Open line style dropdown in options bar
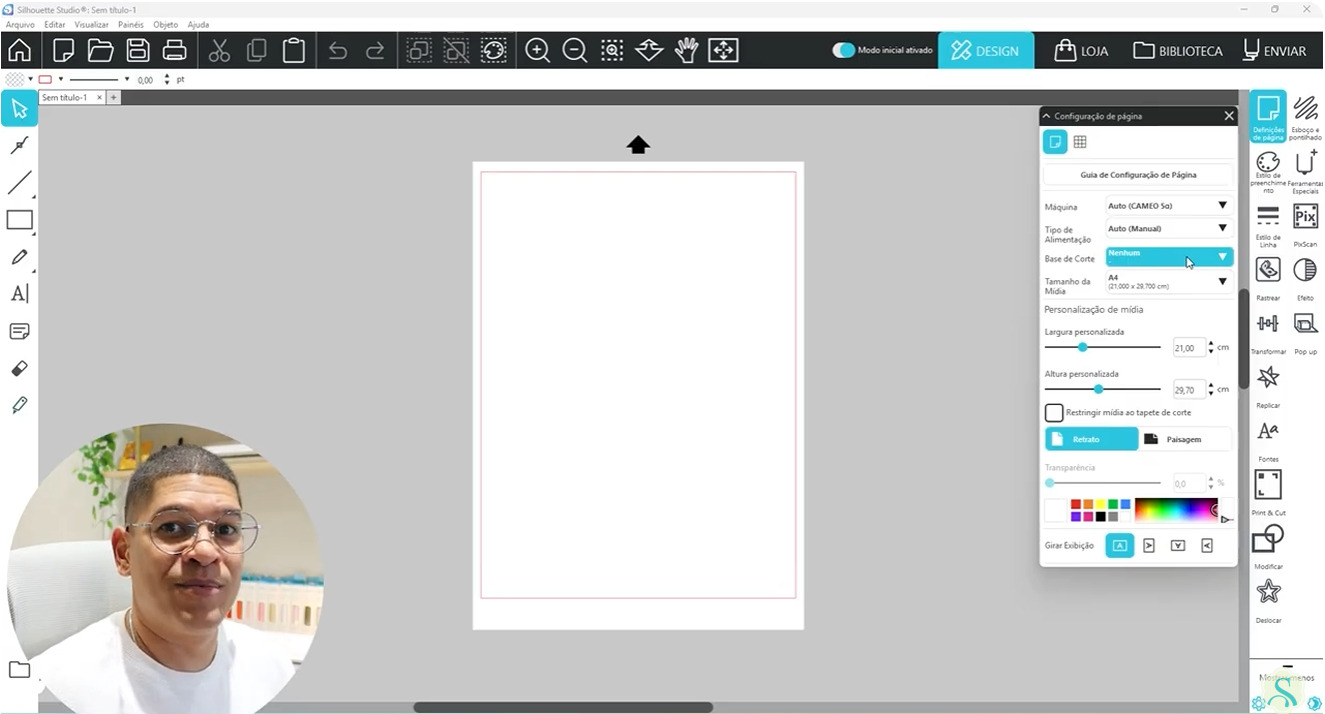The image size is (1325, 714). click(x=127, y=79)
